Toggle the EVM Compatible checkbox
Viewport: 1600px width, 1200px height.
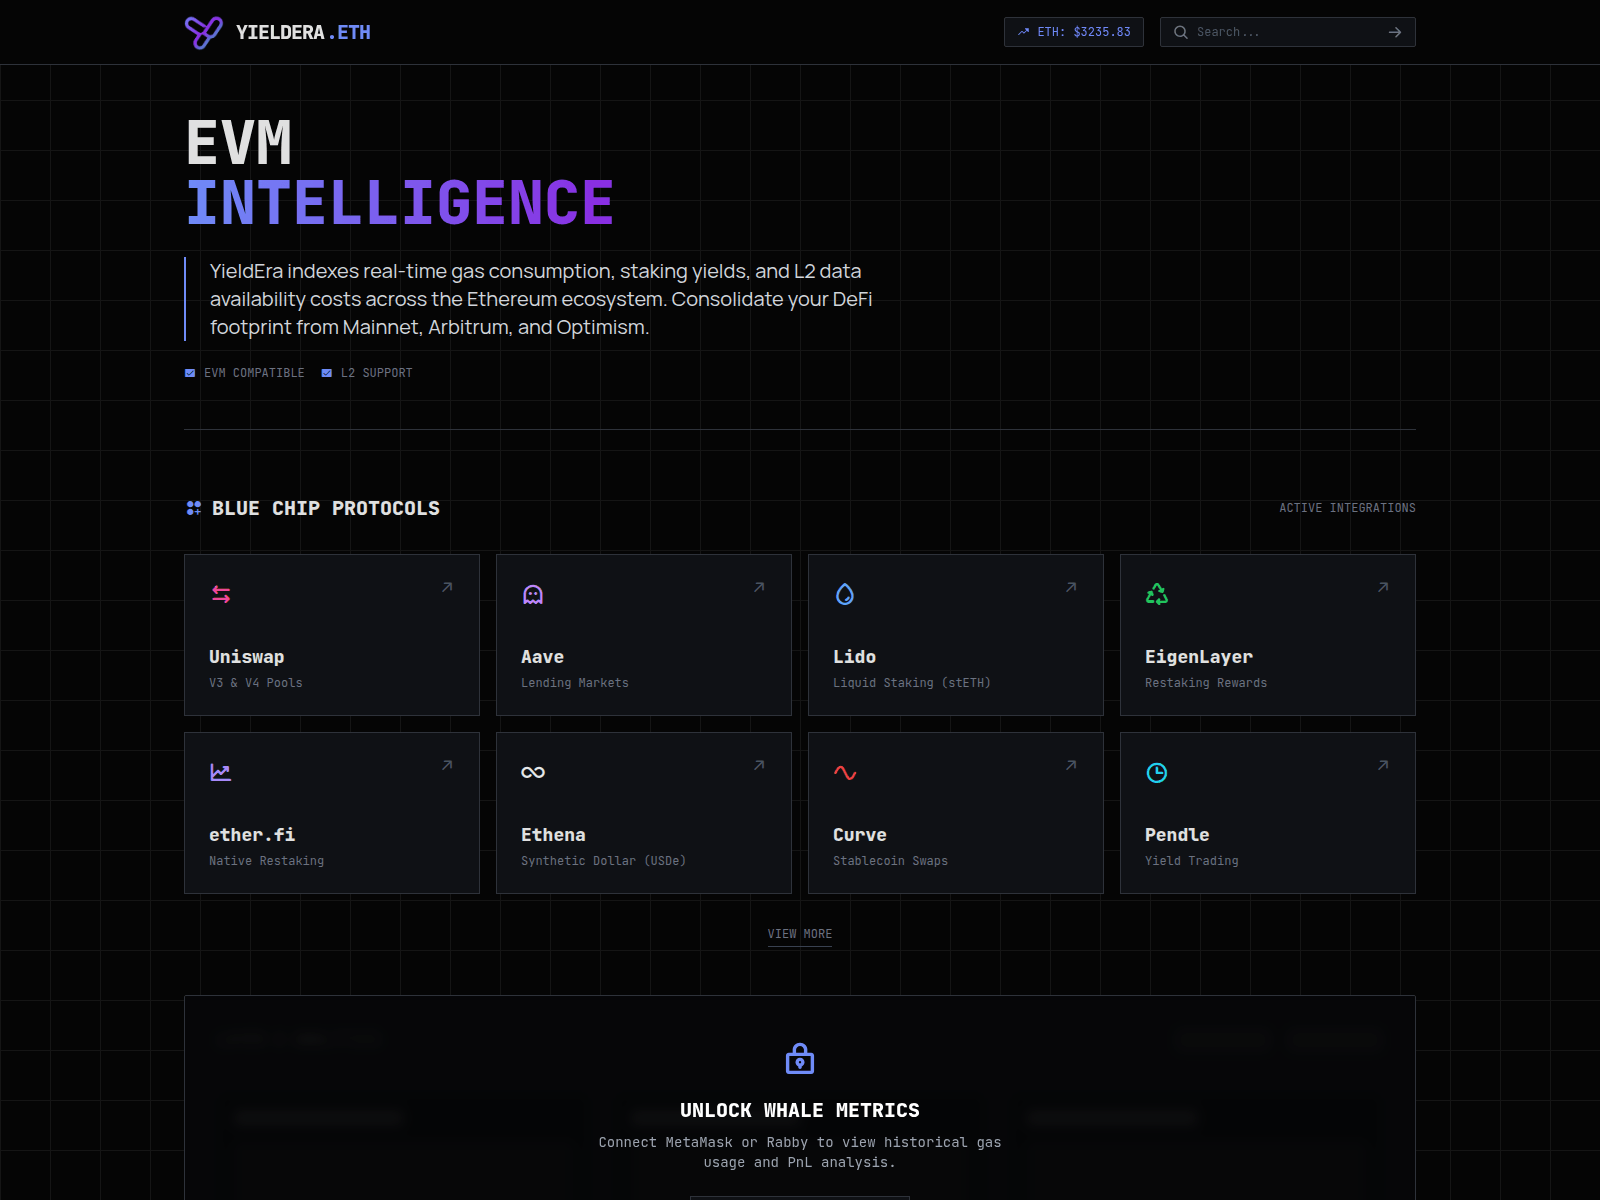(190, 373)
